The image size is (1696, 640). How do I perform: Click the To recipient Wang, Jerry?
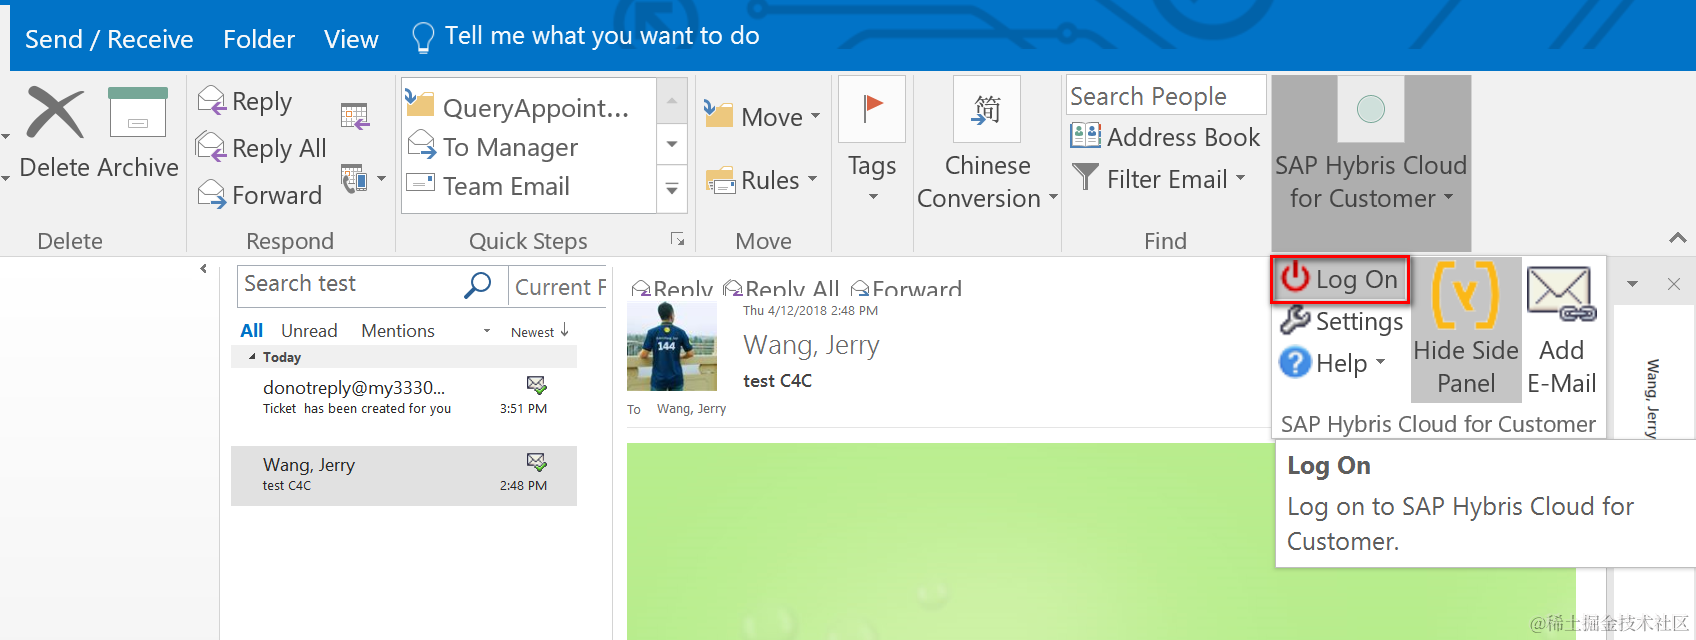[691, 409]
